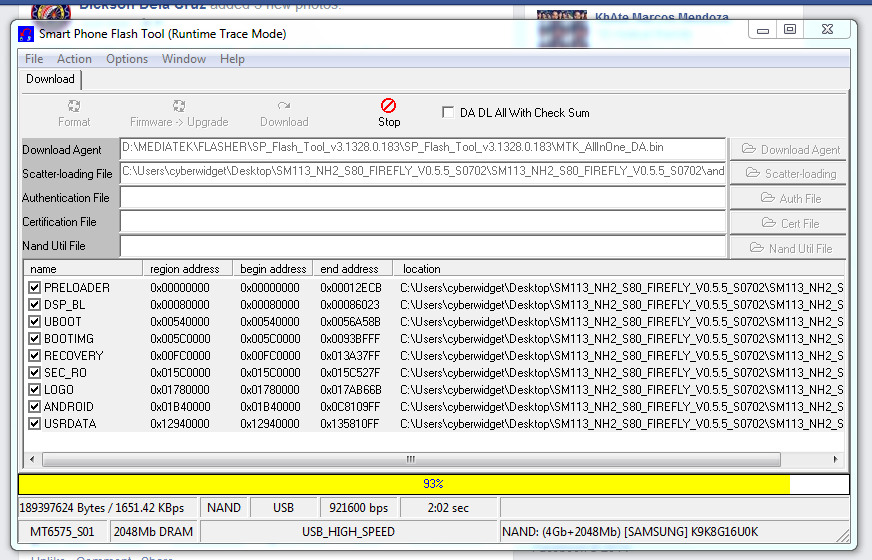Open the Options menu
Screen dimensions: 872x560
(127, 59)
